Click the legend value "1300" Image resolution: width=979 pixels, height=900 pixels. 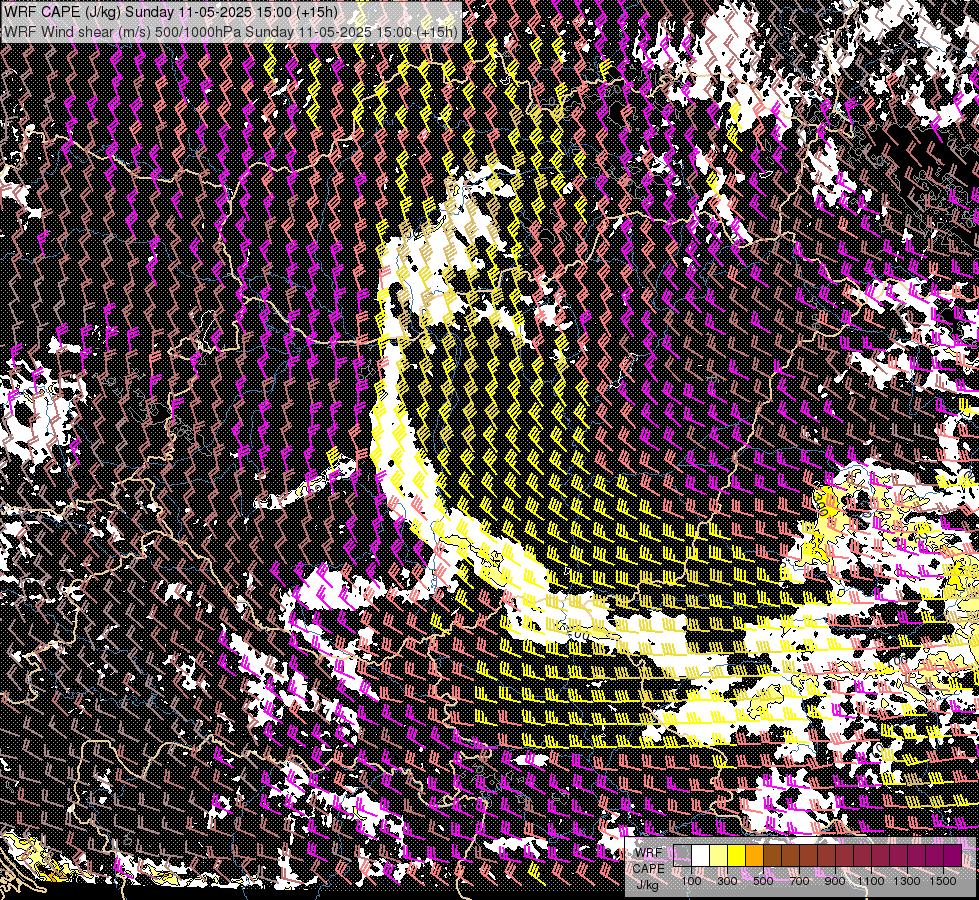click(x=907, y=881)
